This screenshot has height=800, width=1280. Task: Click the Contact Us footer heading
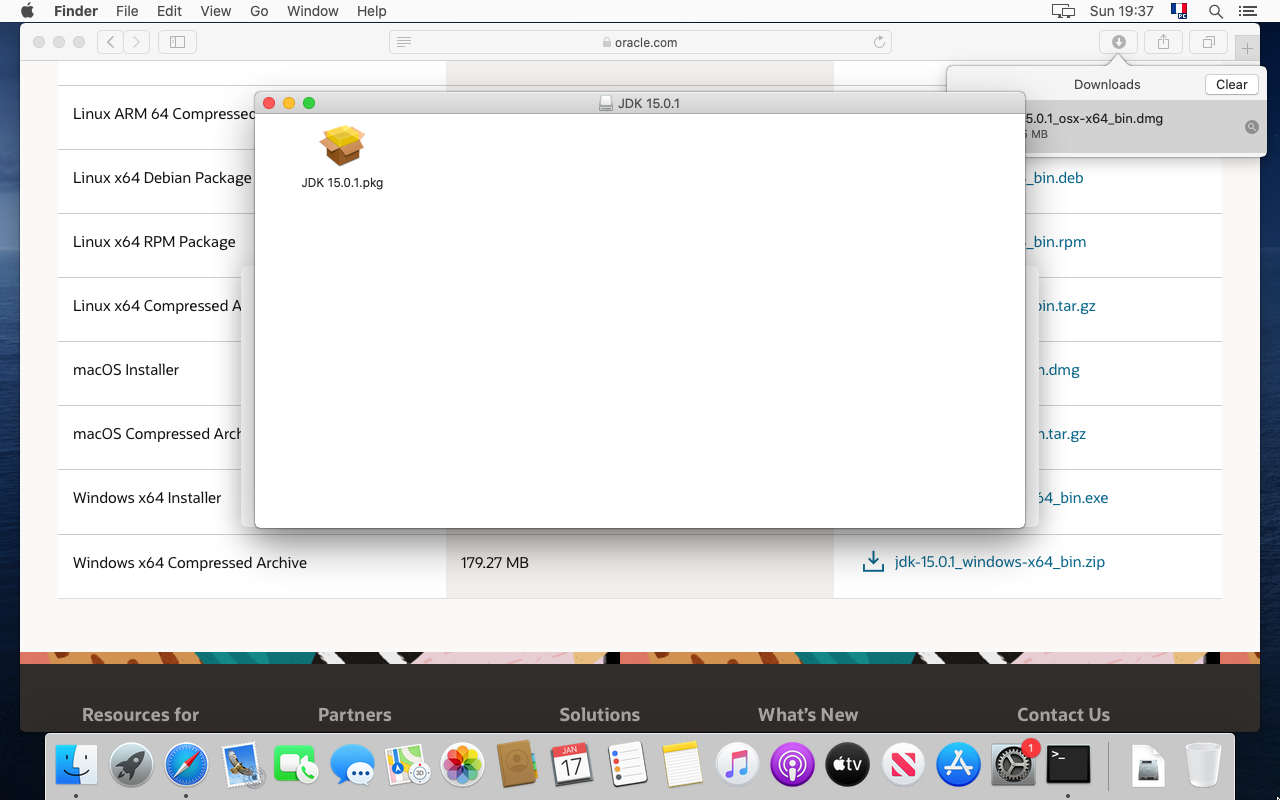1063,715
